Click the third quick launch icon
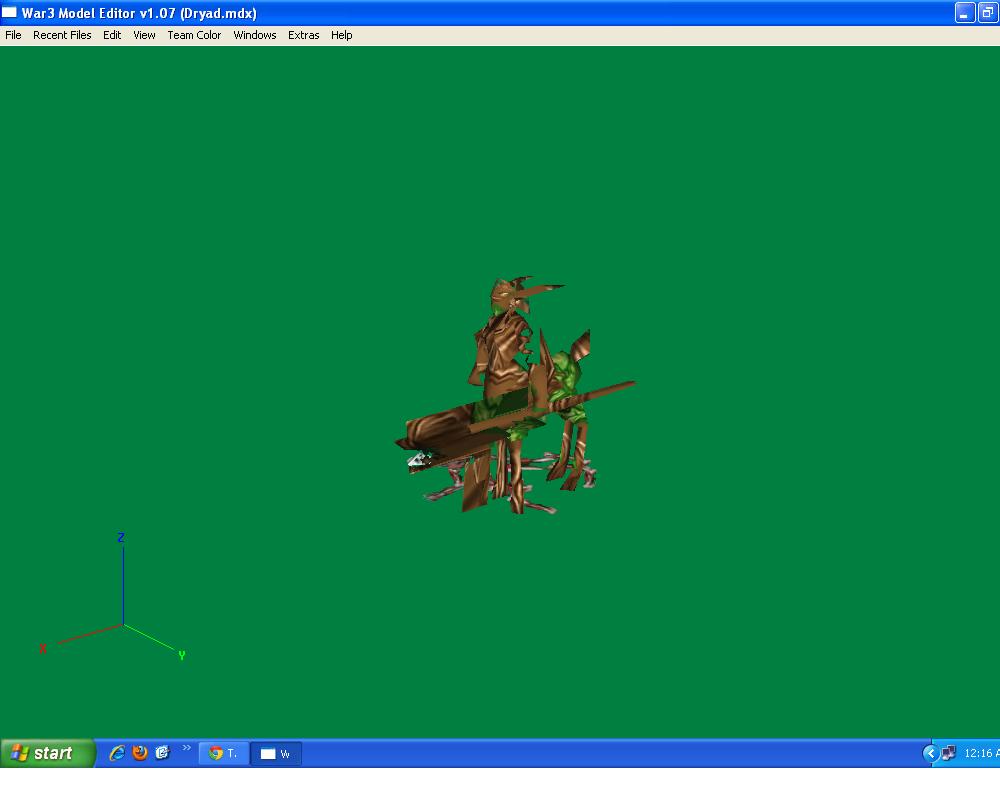 (163, 753)
